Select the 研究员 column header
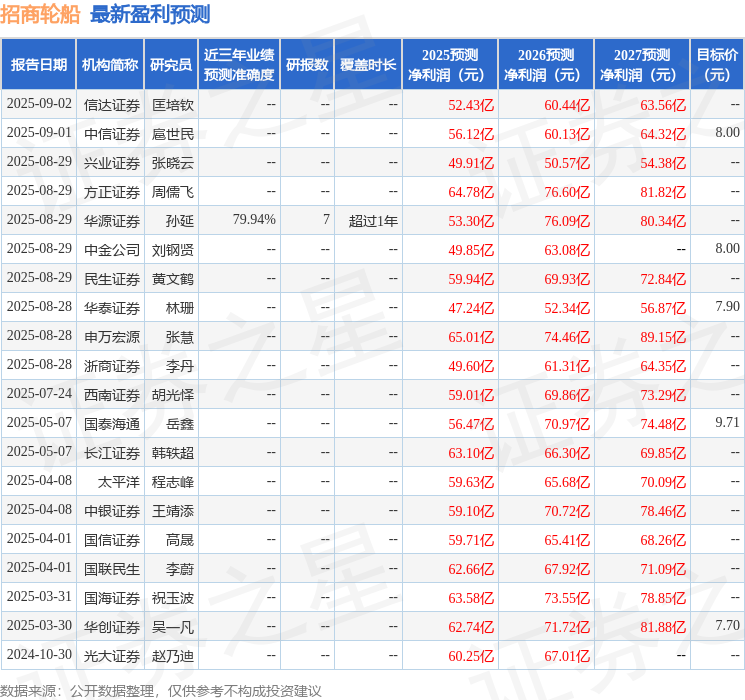This screenshot has height=700, width=745. tap(171, 65)
